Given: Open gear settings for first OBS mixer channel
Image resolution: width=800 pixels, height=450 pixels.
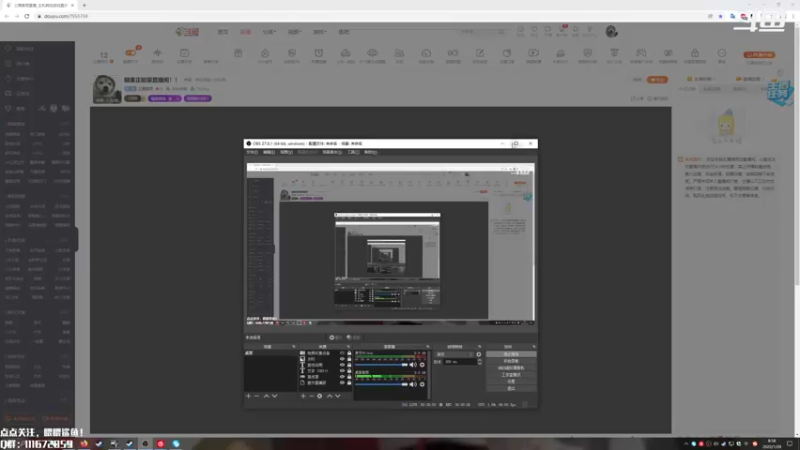Looking at the screenshot, I should 422,365.
